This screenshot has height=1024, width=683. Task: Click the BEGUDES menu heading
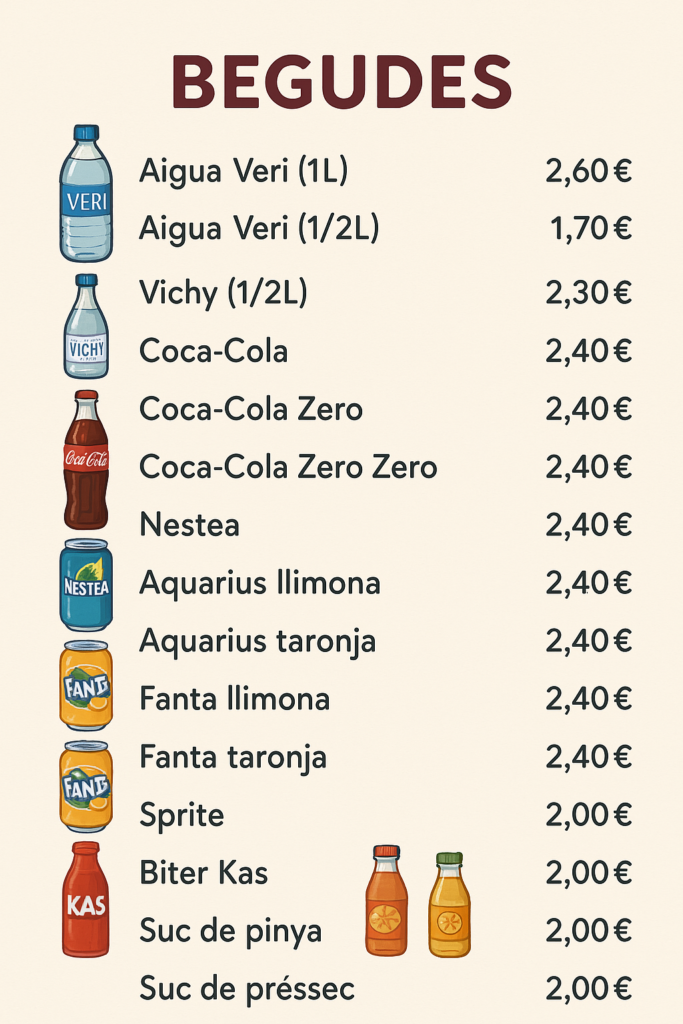point(342,82)
